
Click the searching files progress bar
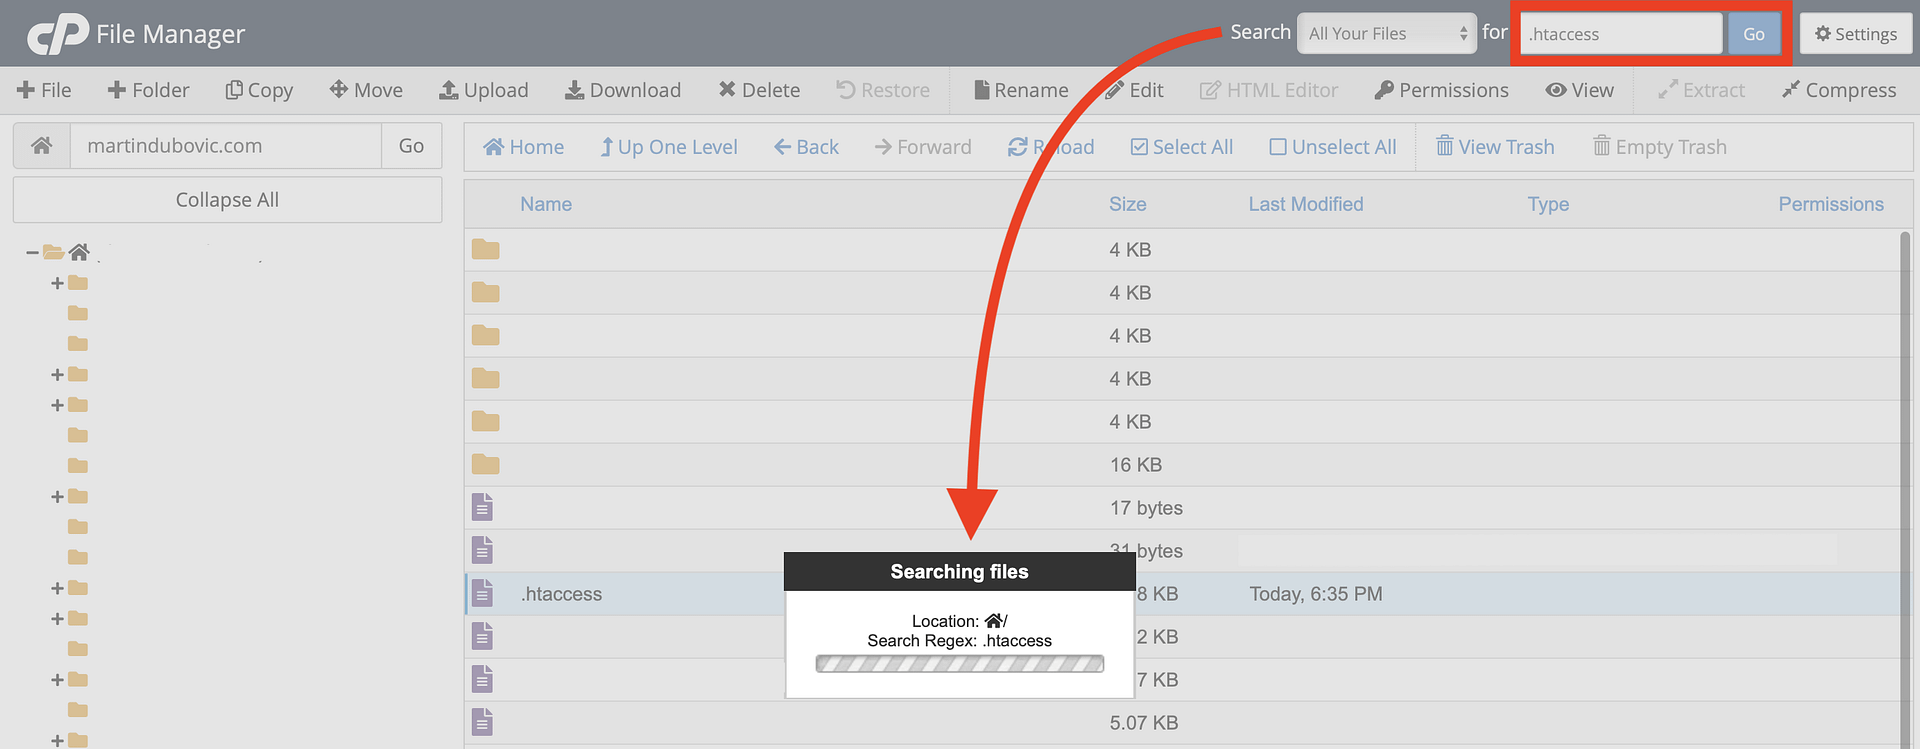click(959, 664)
